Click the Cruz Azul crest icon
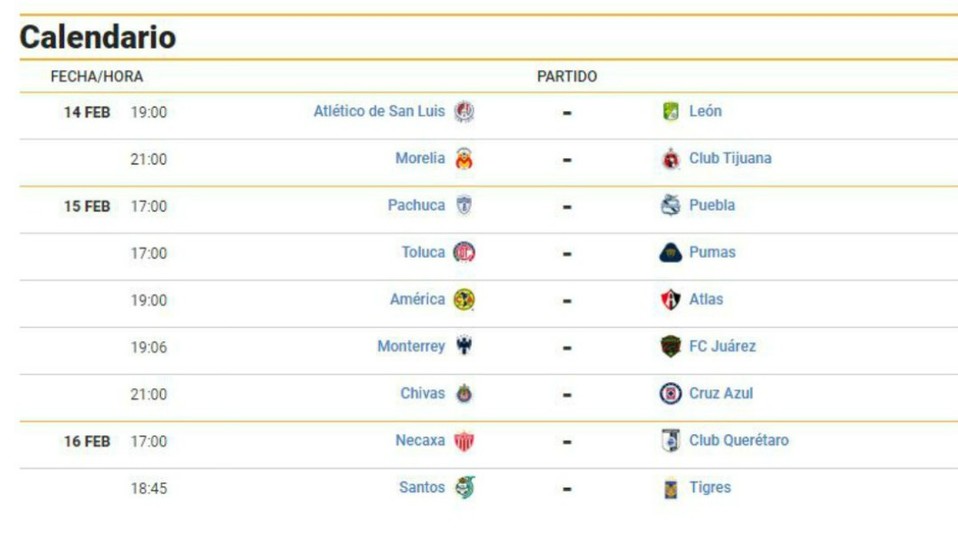958x542 pixels. pos(670,394)
